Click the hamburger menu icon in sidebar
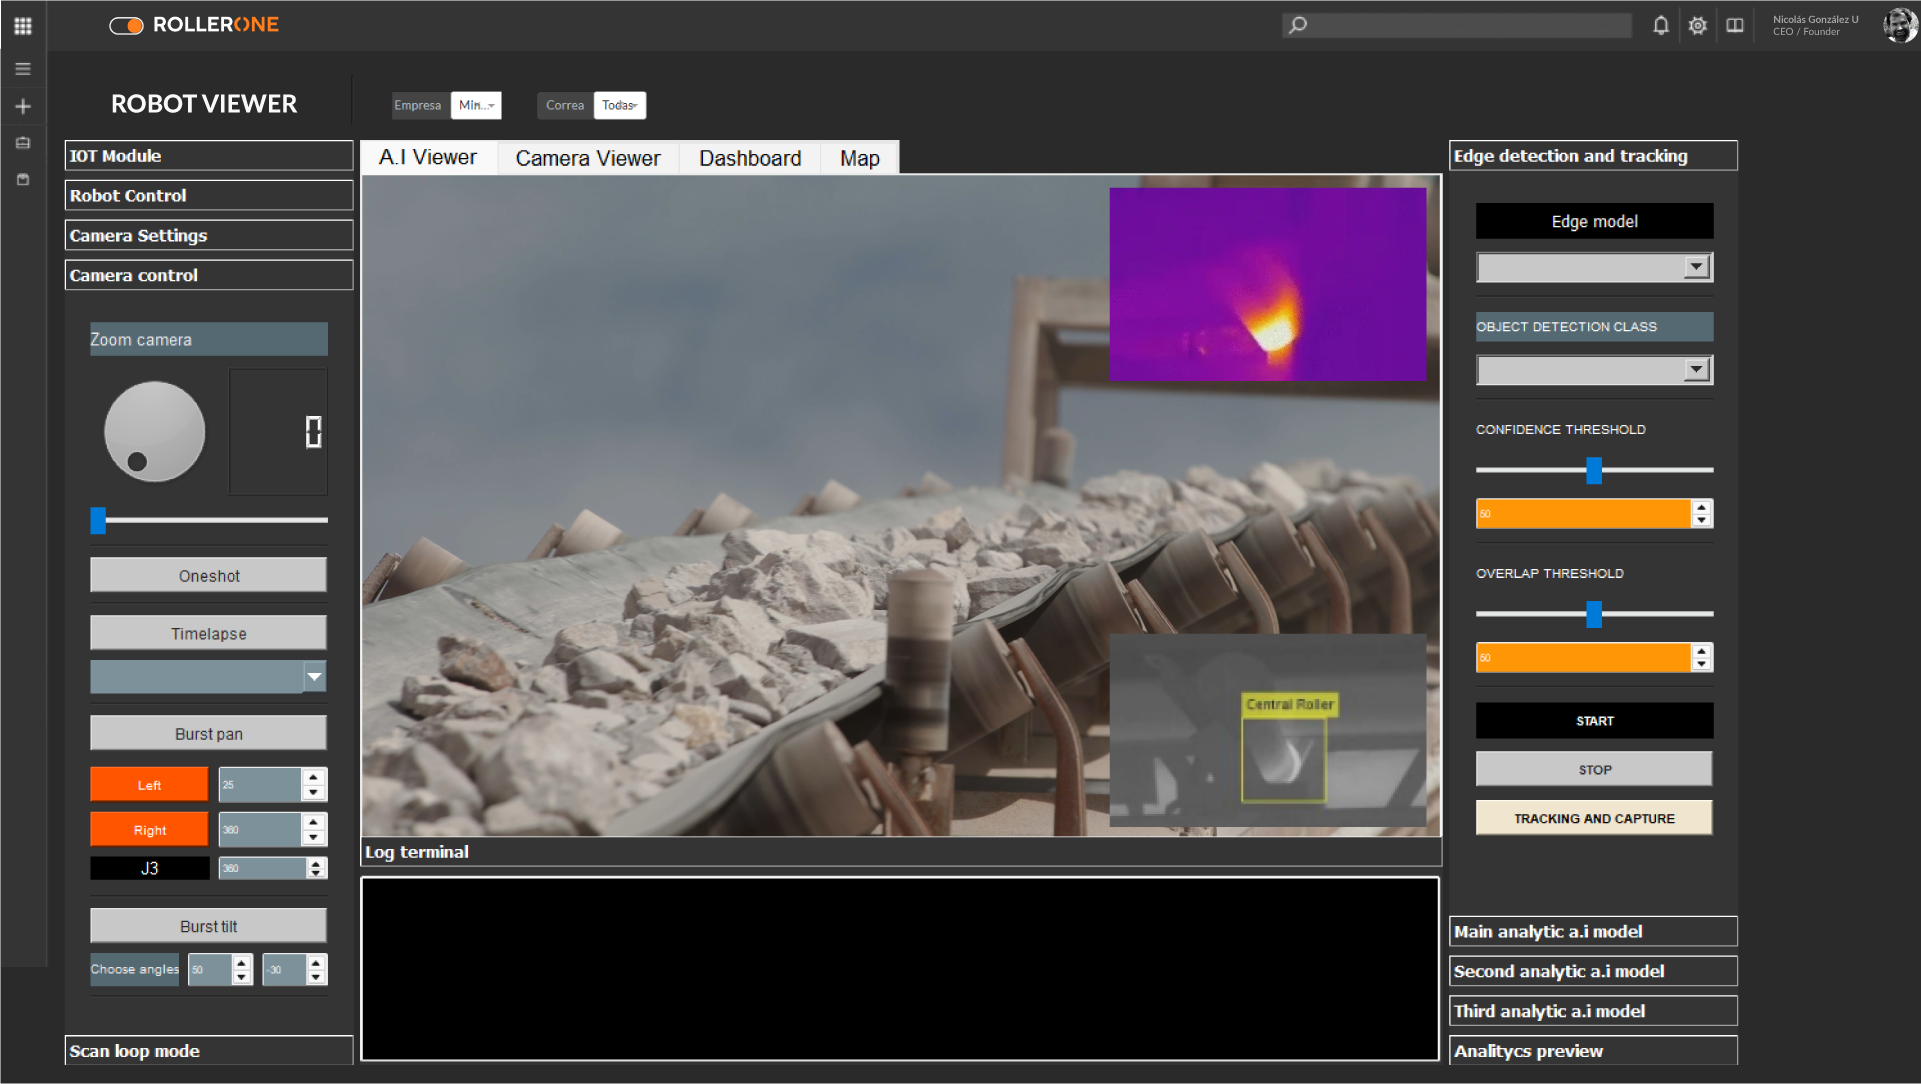 click(23, 69)
